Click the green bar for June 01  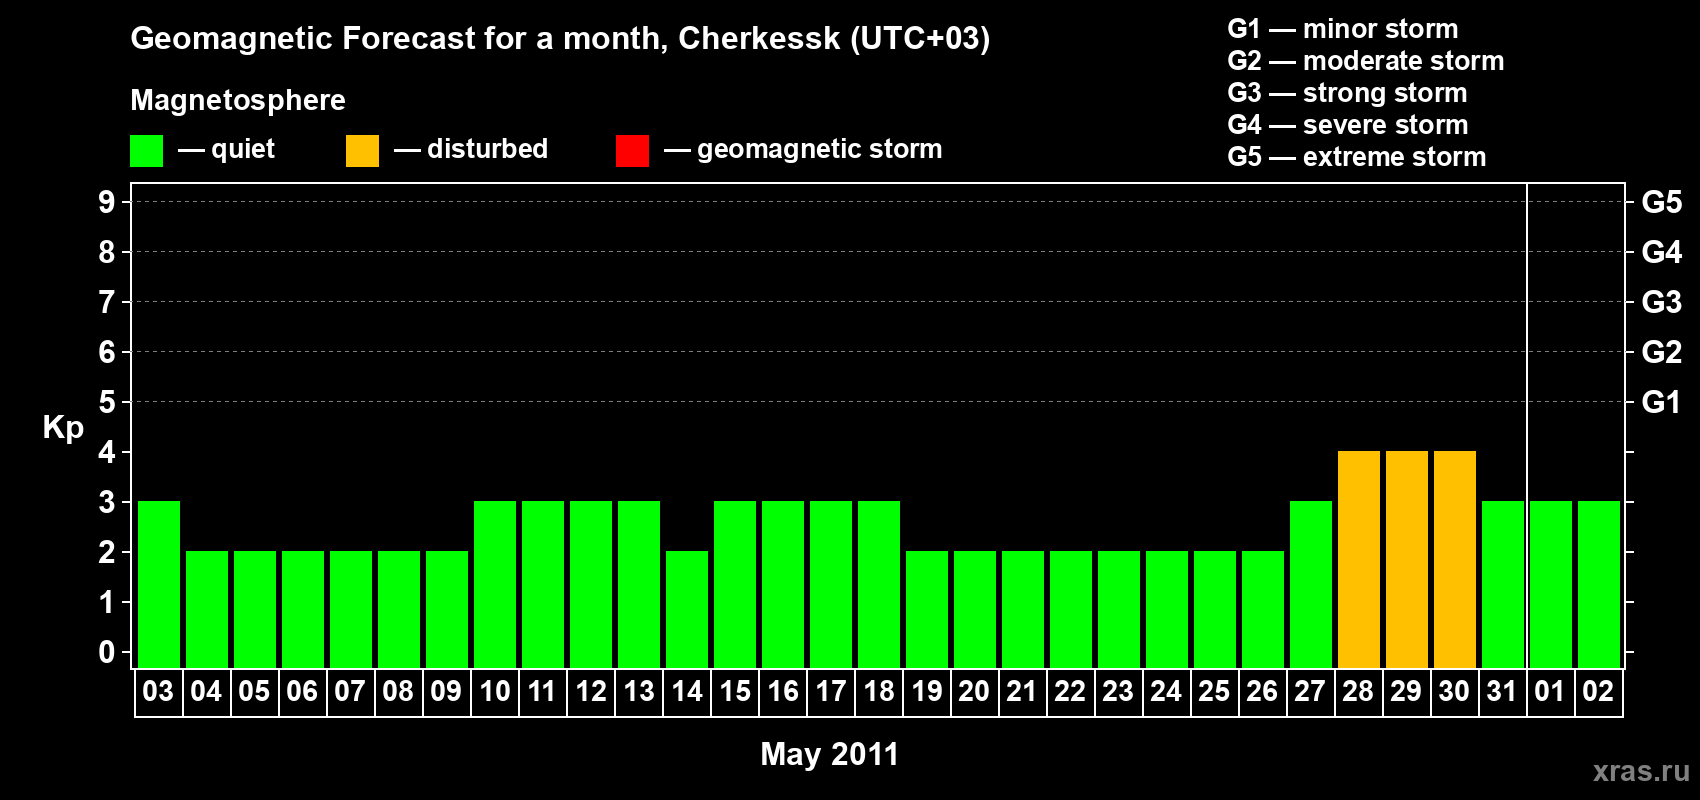pyautogui.click(x=1551, y=584)
